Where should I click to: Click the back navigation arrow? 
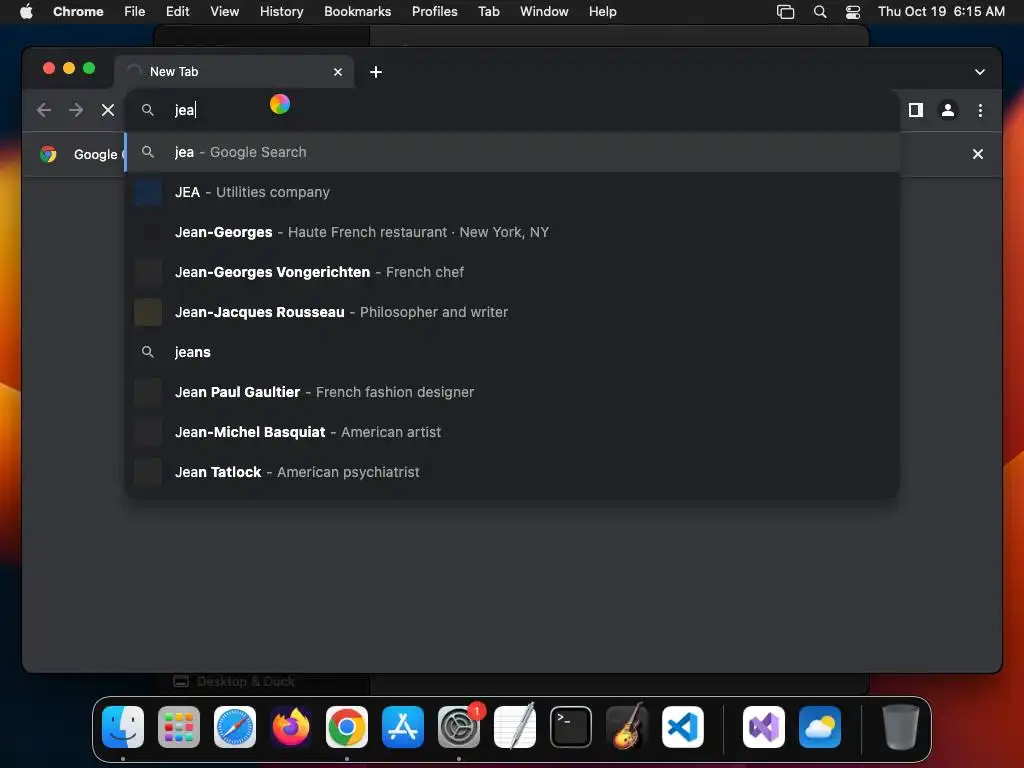pos(44,110)
